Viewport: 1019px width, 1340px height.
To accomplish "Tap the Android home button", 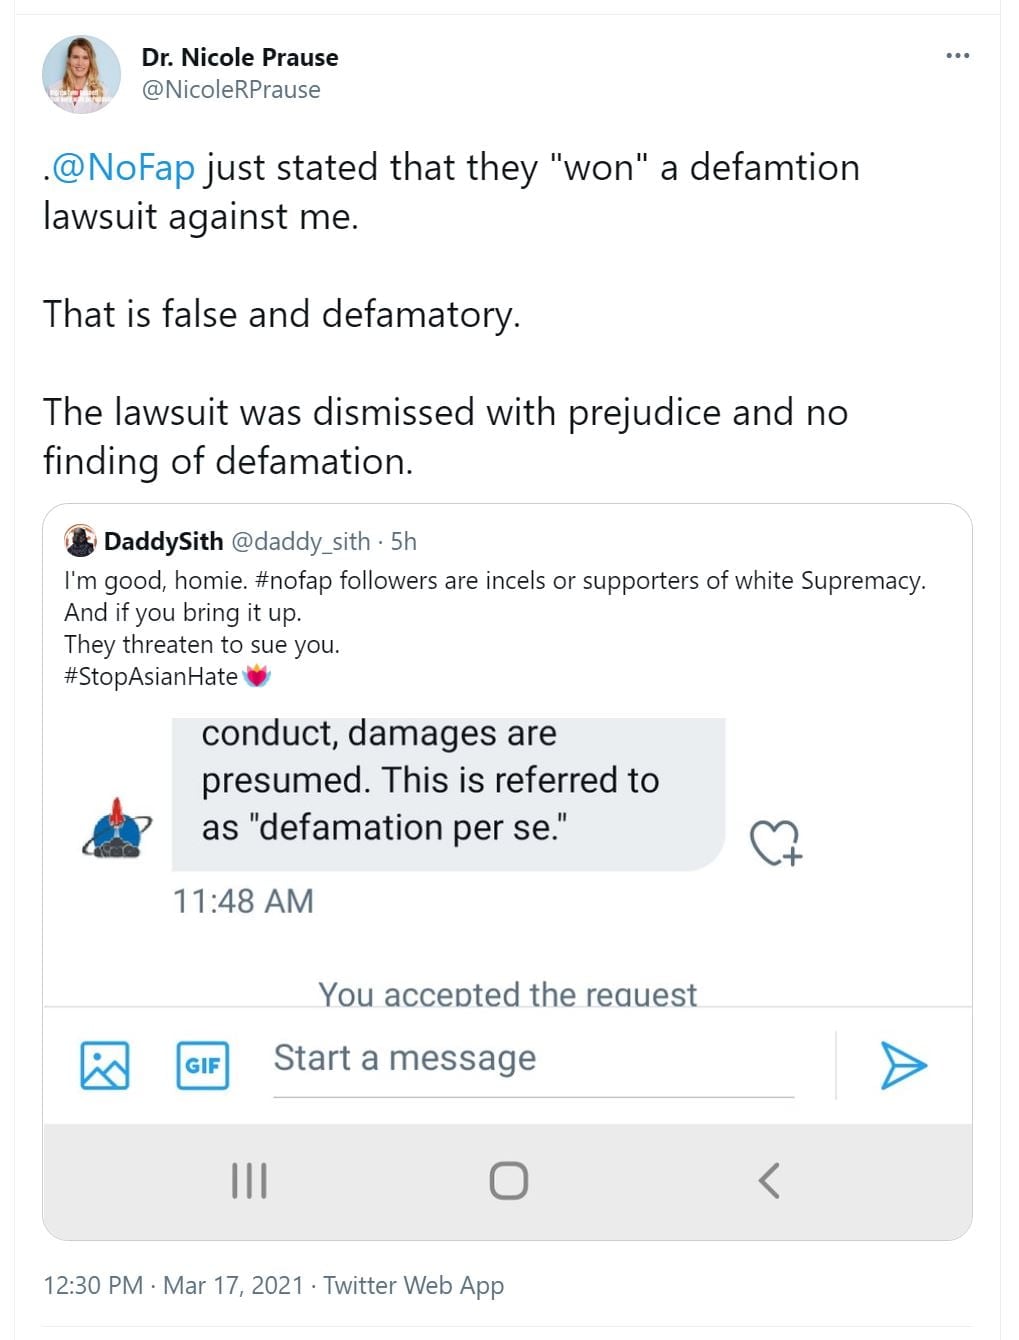I will [508, 1181].
